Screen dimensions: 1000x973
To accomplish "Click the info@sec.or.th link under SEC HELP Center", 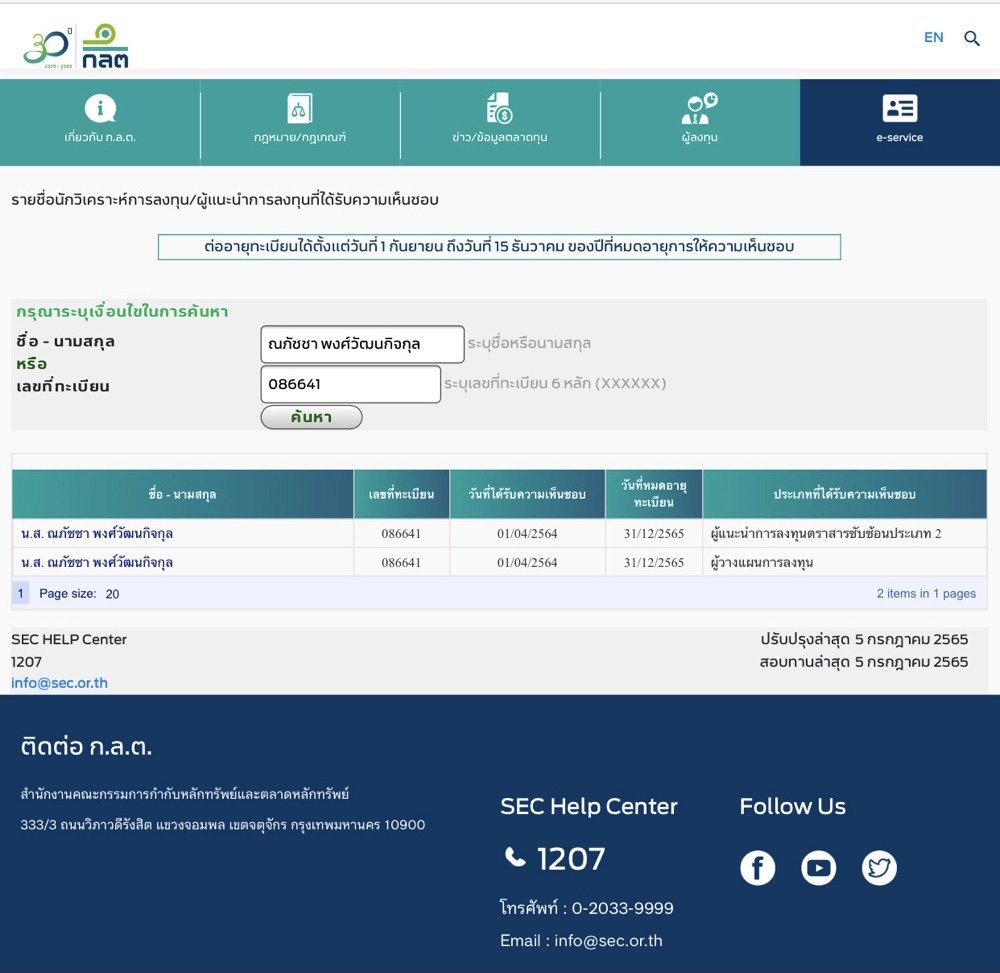I will [59, 683].
